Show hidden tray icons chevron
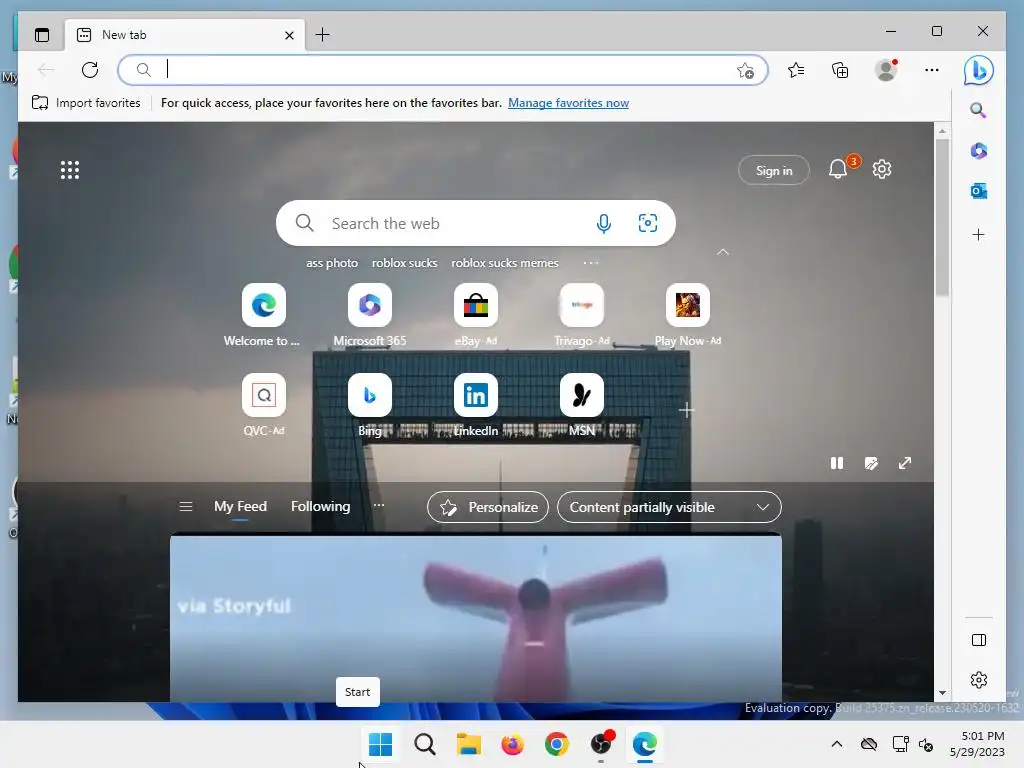This screenshot has height=768, width=1024. click(x=837, y=744)
